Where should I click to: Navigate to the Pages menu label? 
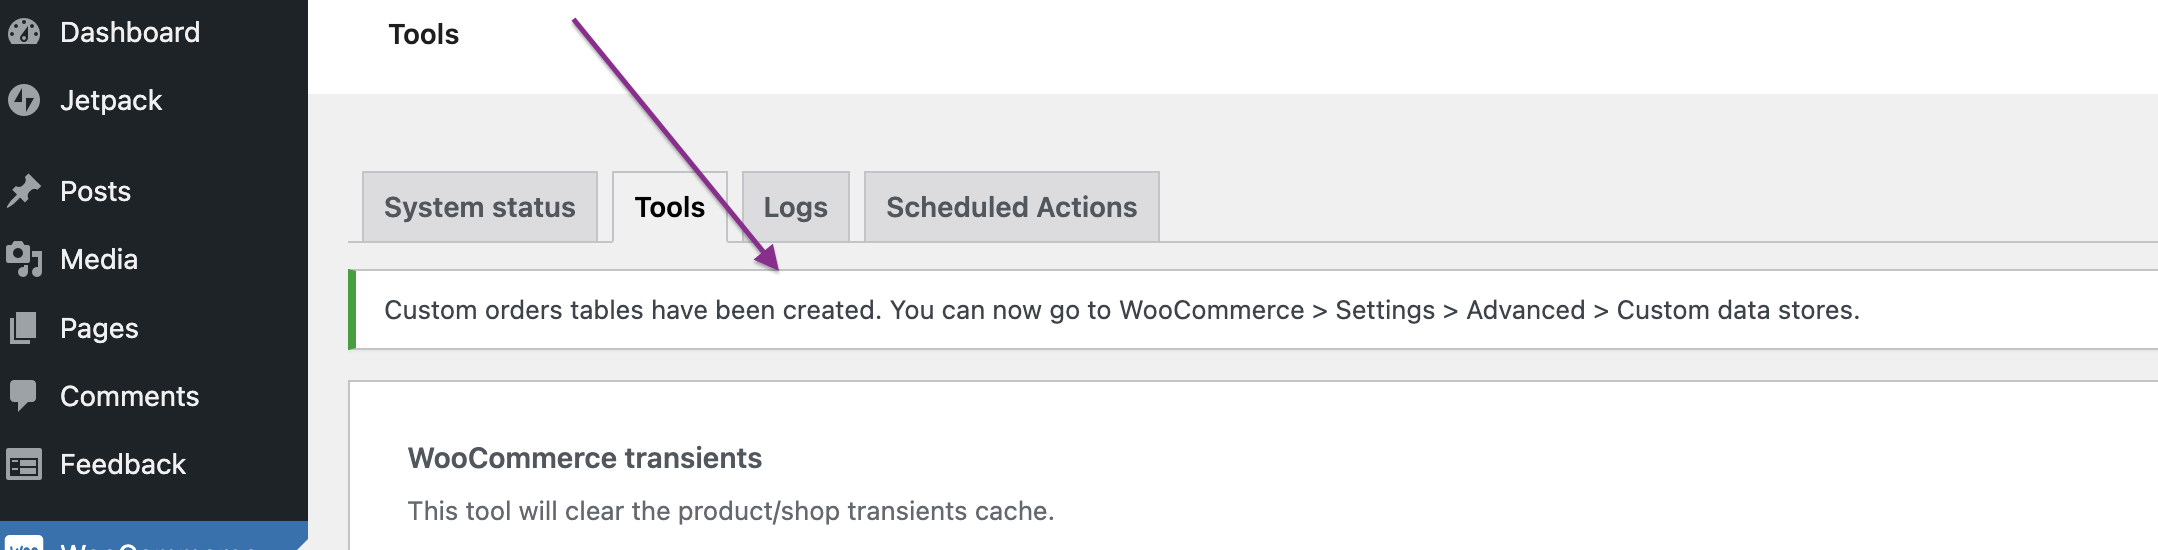click(x=99, y=328)
